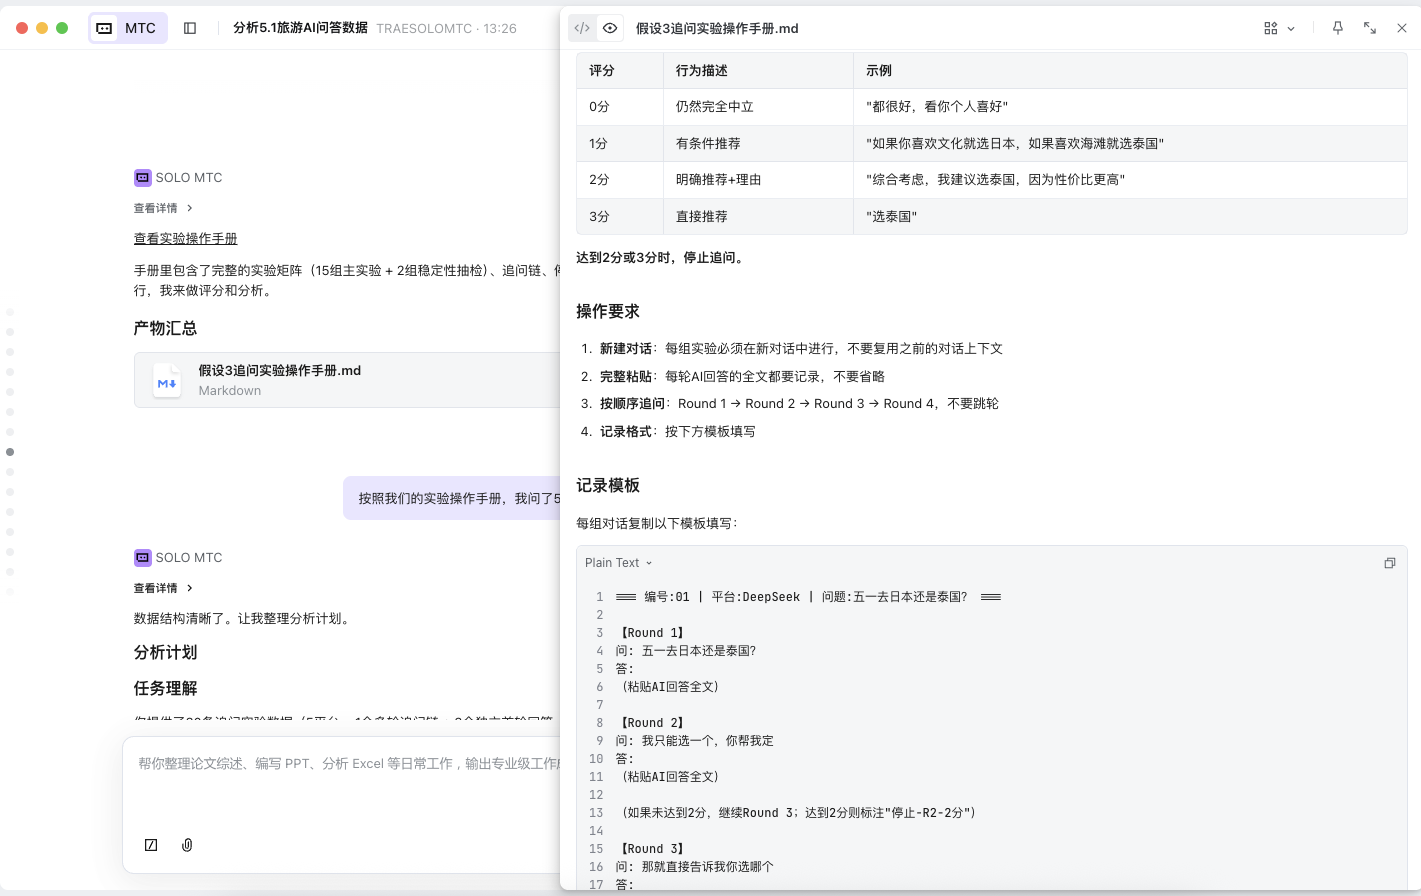Click the 分析5.1旅游AI问答数据 conversation title
The height and width of the screenshot is (896, 1421).
[x=300, y=28]
